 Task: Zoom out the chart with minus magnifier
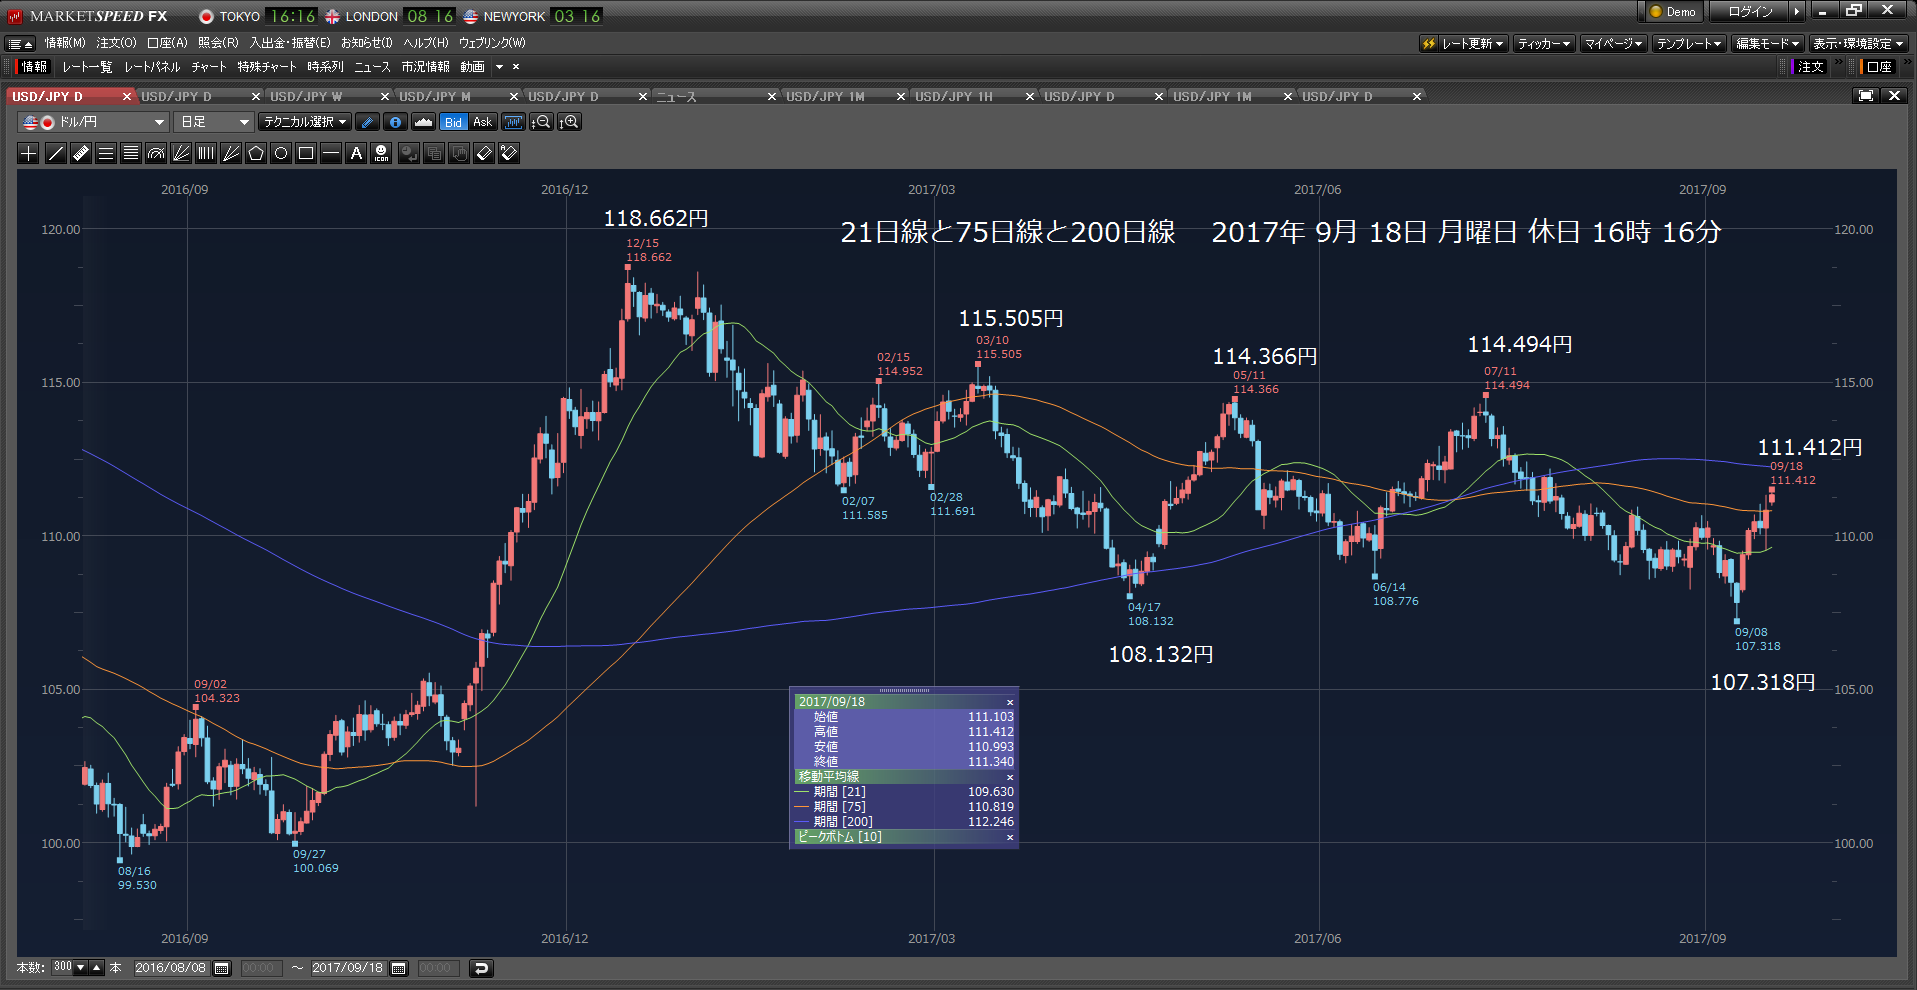coord(541,122)
